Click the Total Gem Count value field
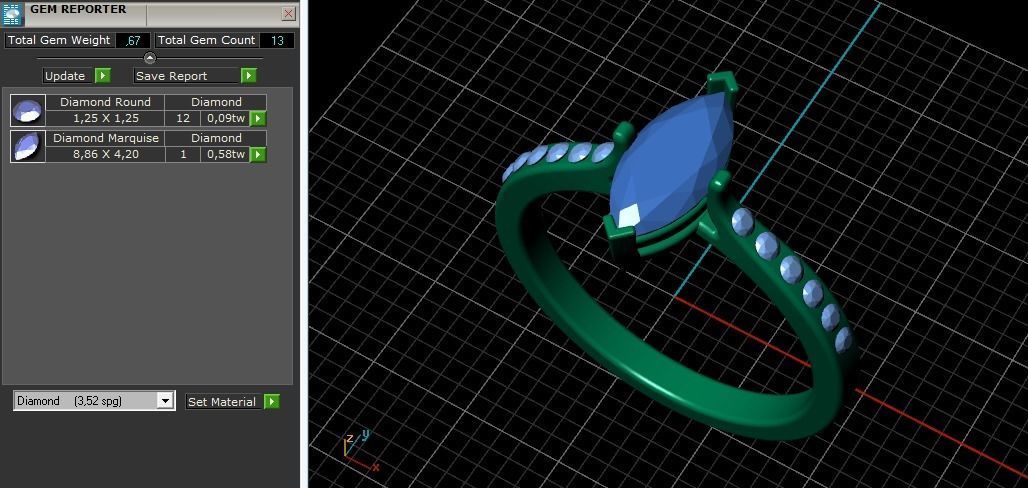This screenshot has height=488, width=1028. pyautogui.click(x=277, y=40)
